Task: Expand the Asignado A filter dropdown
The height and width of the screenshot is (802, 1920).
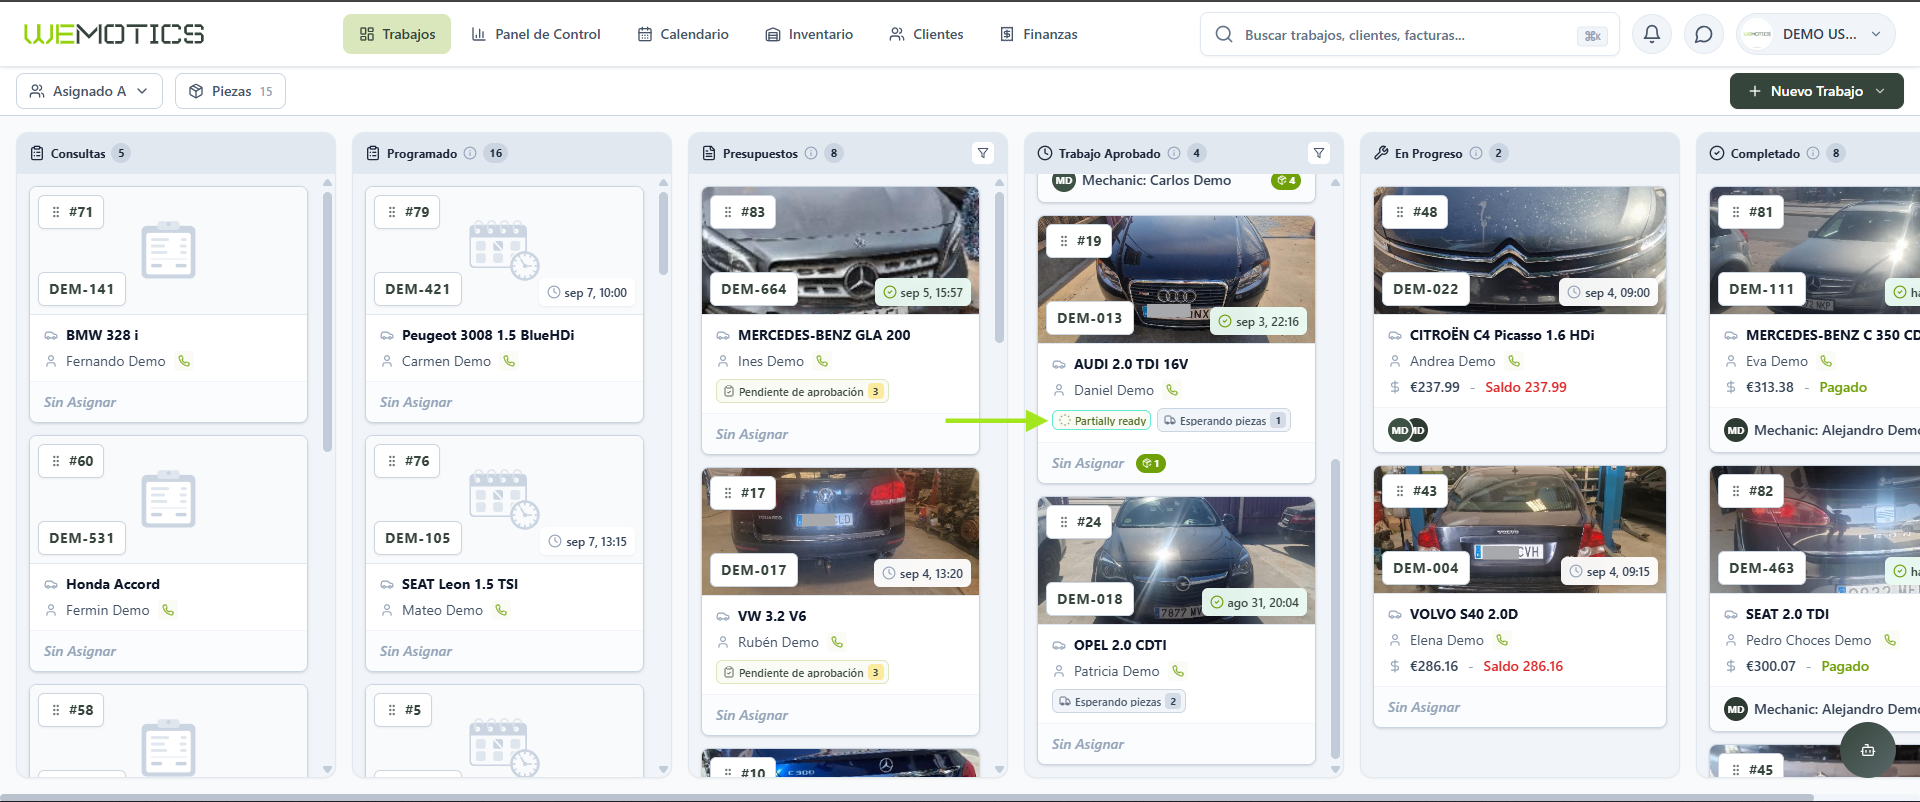Action: coord(89,91)
